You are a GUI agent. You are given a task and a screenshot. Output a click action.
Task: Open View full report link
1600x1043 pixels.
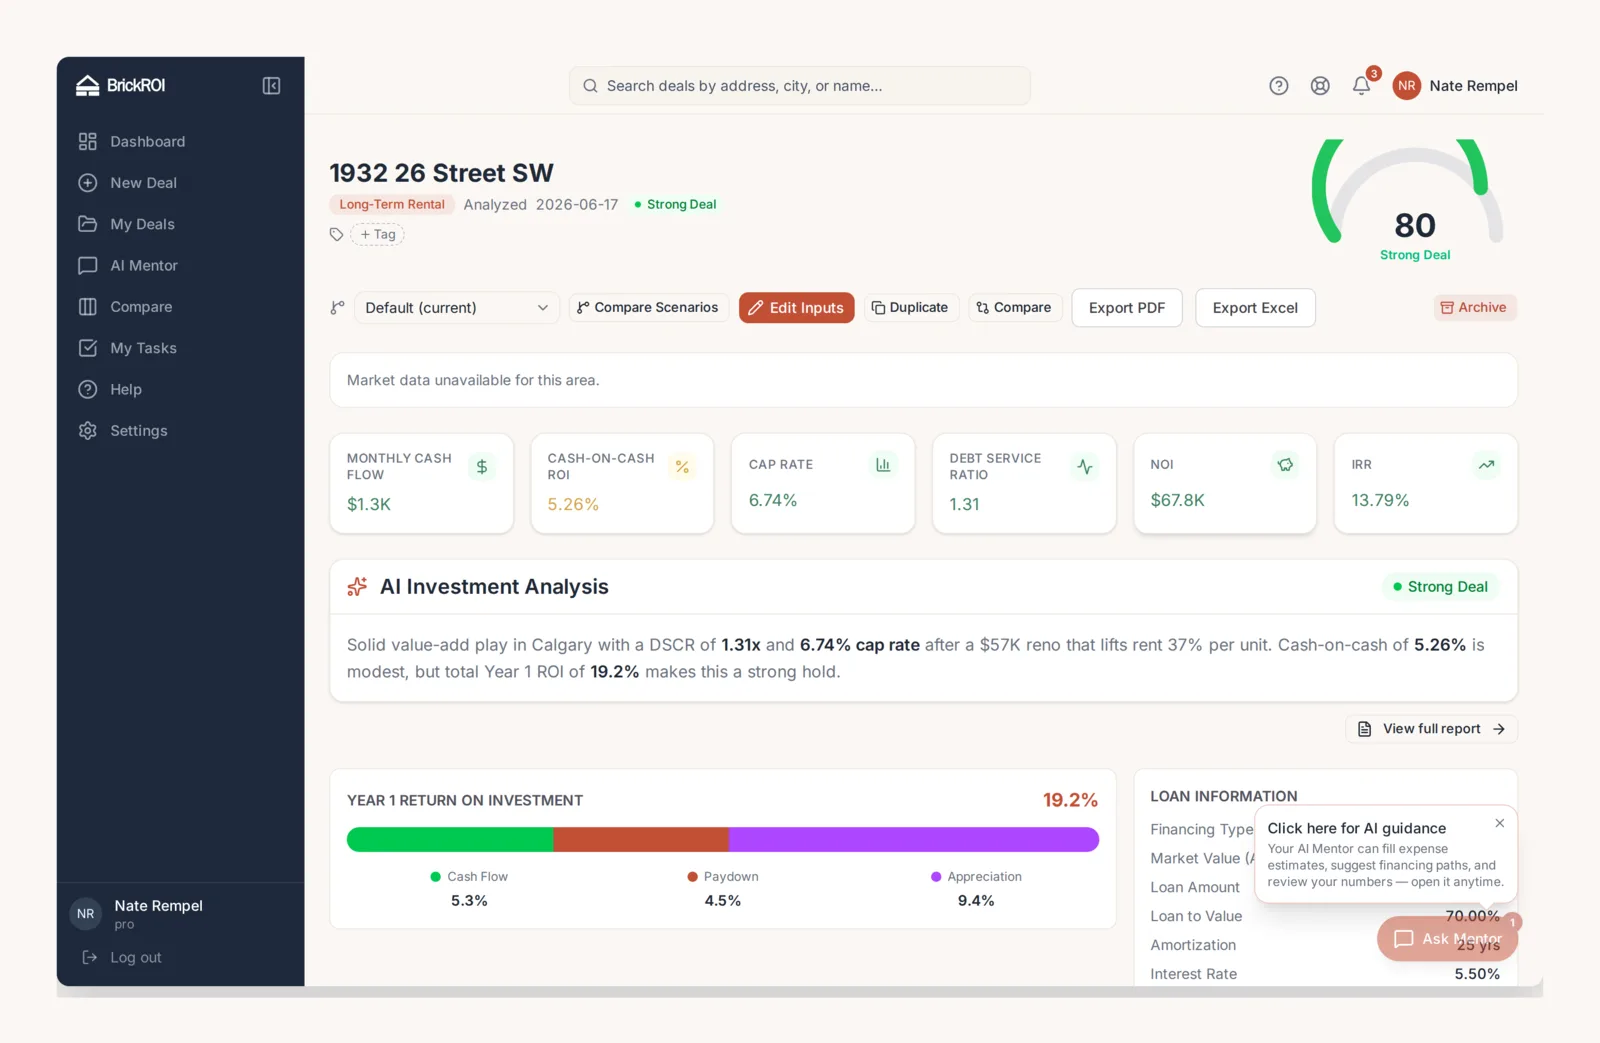pyautogui.click(x=1431, y=729)
